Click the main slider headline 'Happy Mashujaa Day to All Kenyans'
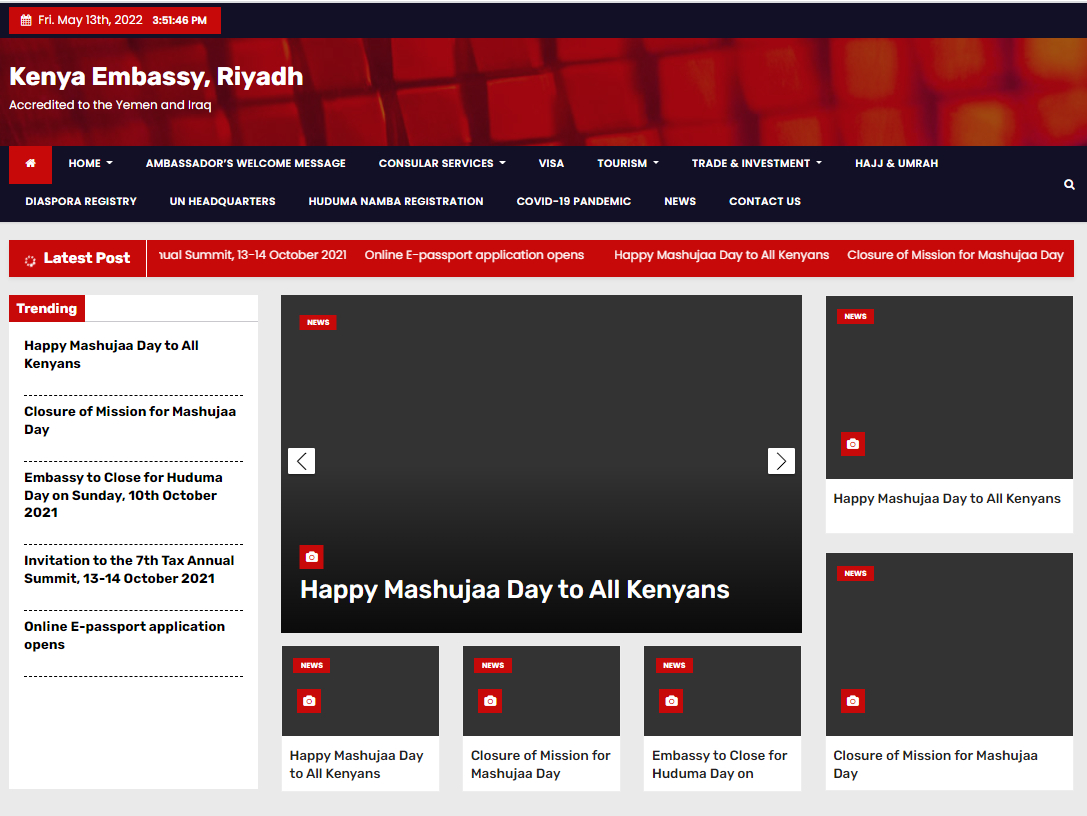 click(x=514, y=589)
